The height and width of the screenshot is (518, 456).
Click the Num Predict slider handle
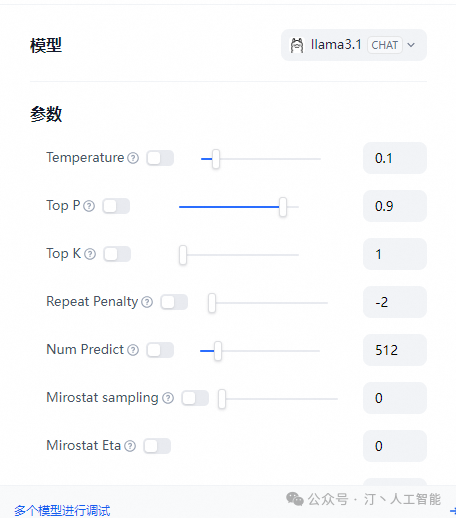click(x=218, y=351)
